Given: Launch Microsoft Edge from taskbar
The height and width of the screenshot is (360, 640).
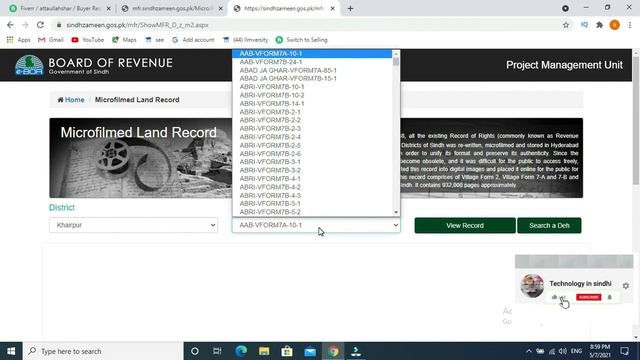Looking at the screenshot, I should (x=241, y=351).
